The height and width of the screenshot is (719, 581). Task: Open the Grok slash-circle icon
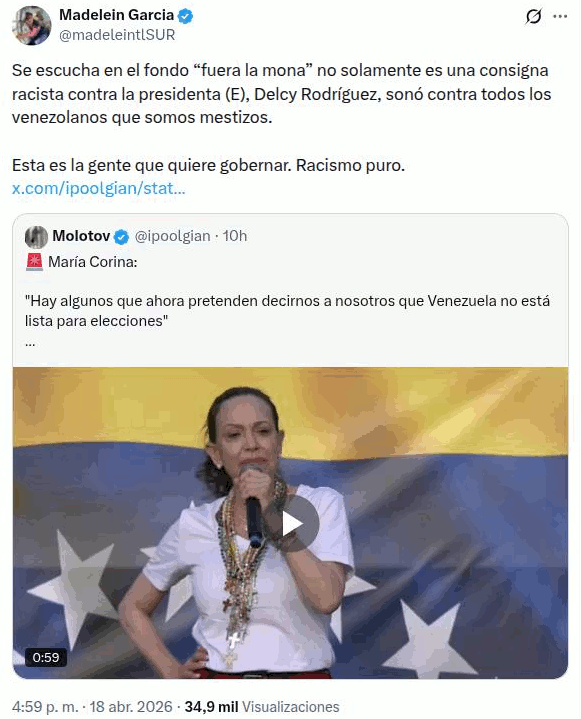point(533,17)
